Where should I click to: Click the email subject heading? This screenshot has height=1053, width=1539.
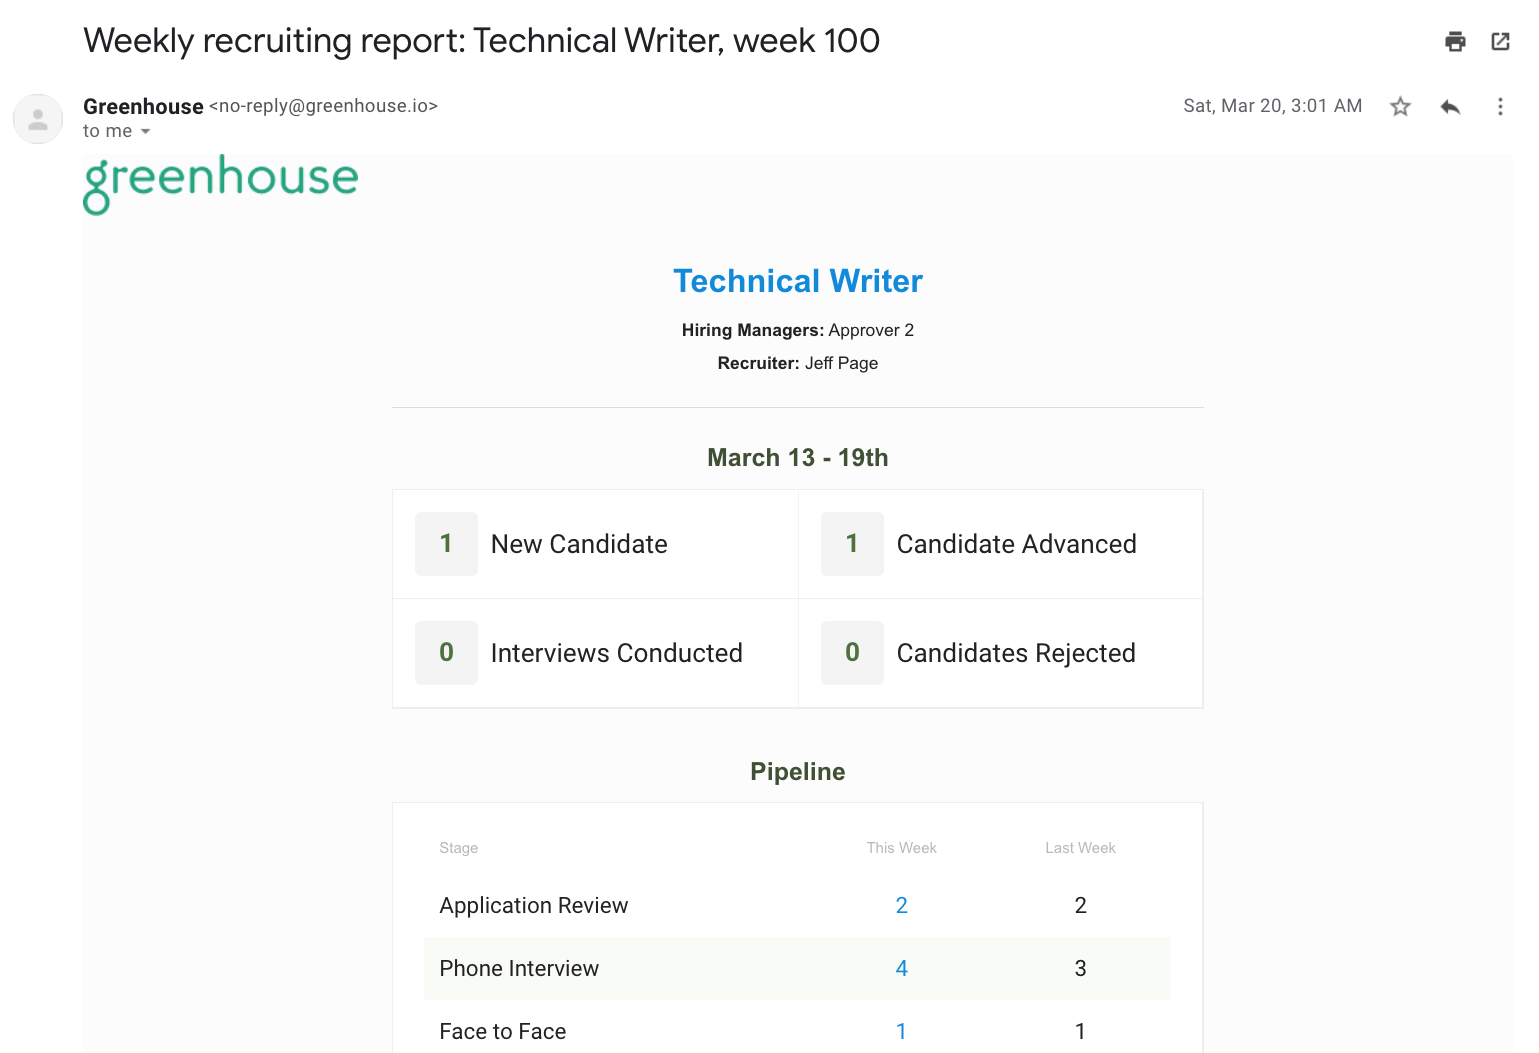[481, 41]
